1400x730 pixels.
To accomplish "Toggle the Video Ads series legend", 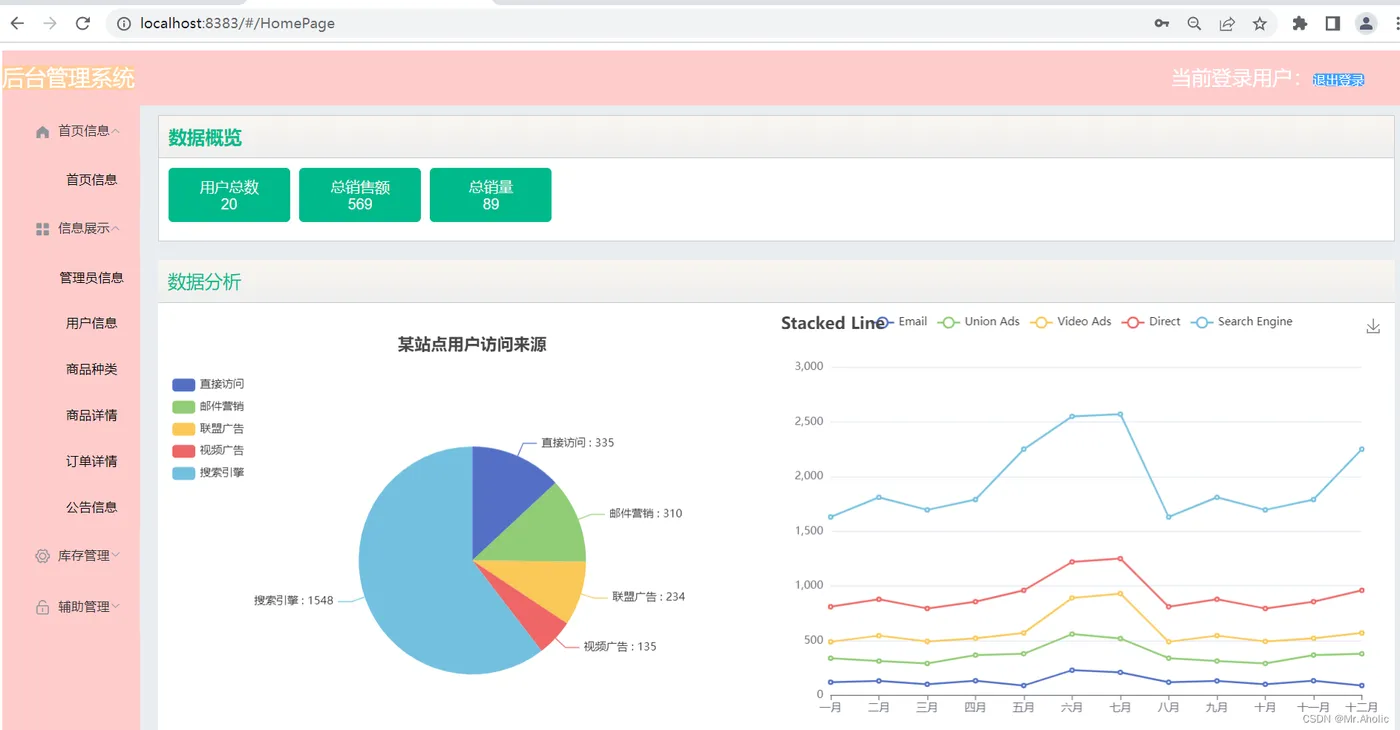I will pos(1071,322).
